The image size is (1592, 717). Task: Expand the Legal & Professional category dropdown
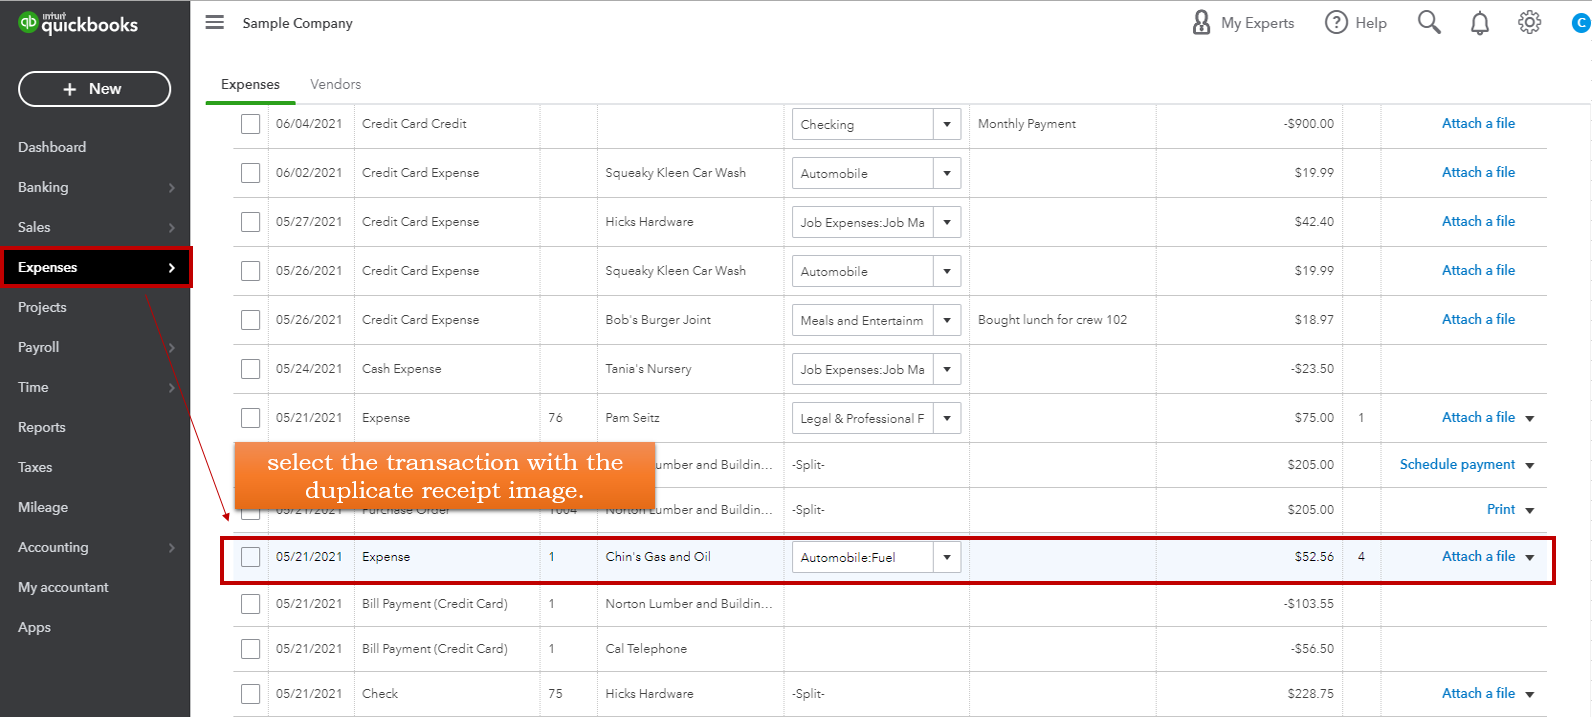pyautogui.click(x=946, y=418)
